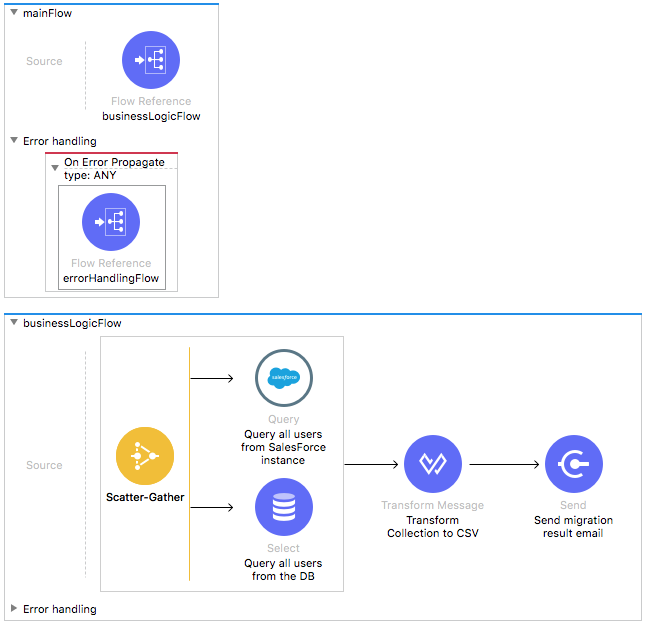Open the Salesforce Query component icon
Viewport: 646px width, 625px height.
284,379
